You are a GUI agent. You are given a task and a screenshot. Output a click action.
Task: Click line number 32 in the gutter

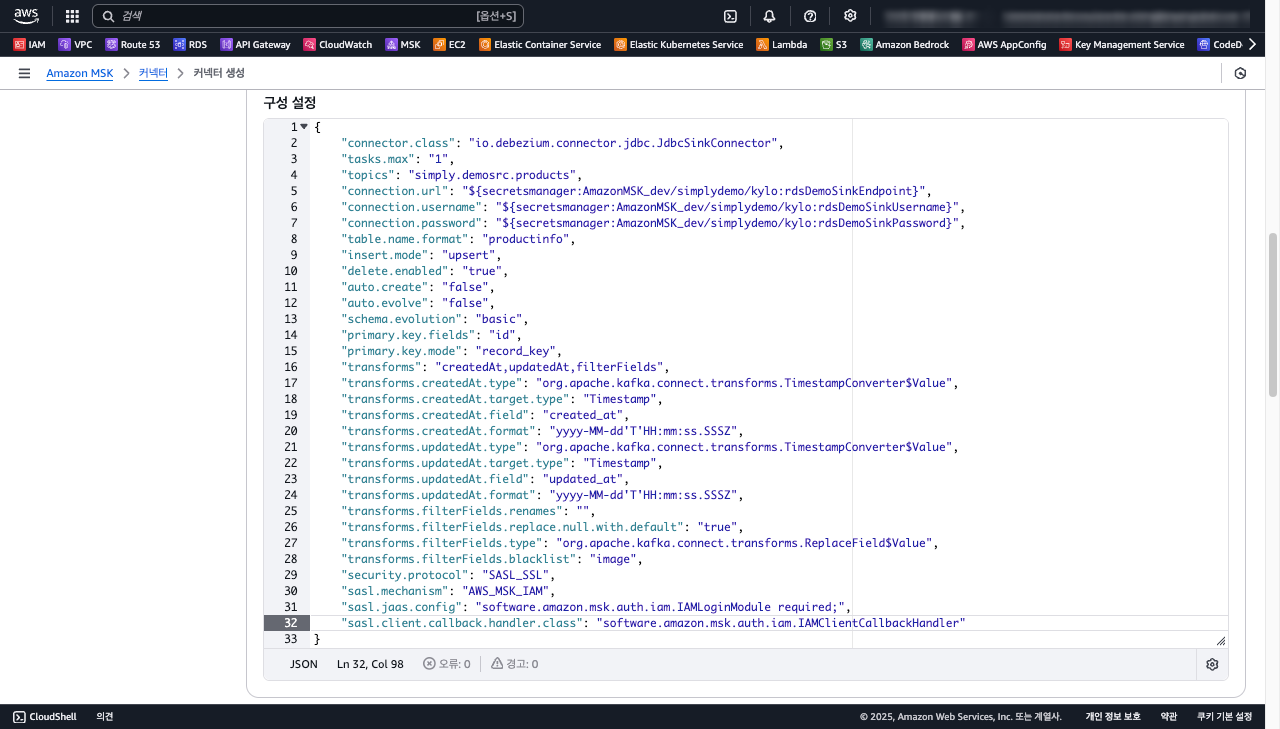coord(290,623)
